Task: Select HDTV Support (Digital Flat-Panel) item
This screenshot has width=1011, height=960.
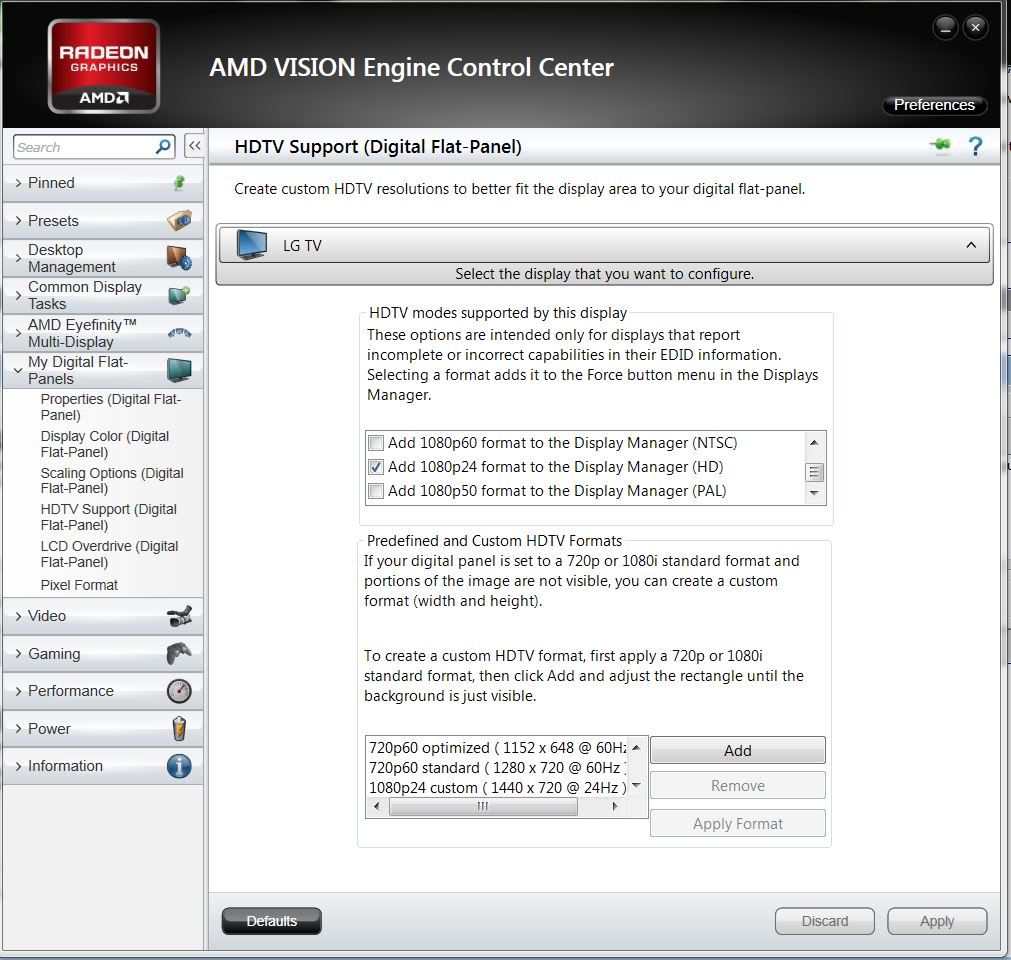Action: pos(109,517)
